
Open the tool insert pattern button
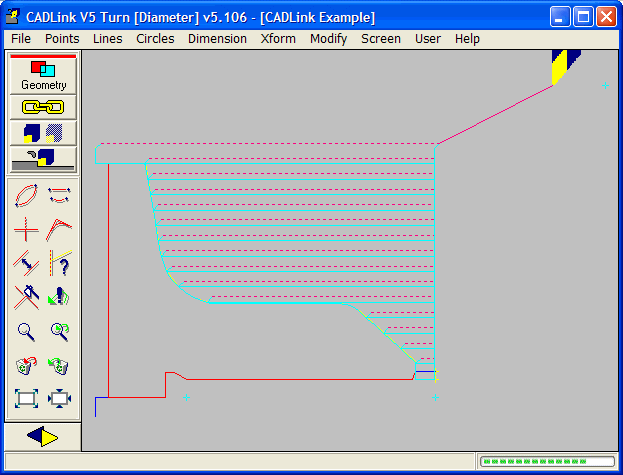coord(43,133)
